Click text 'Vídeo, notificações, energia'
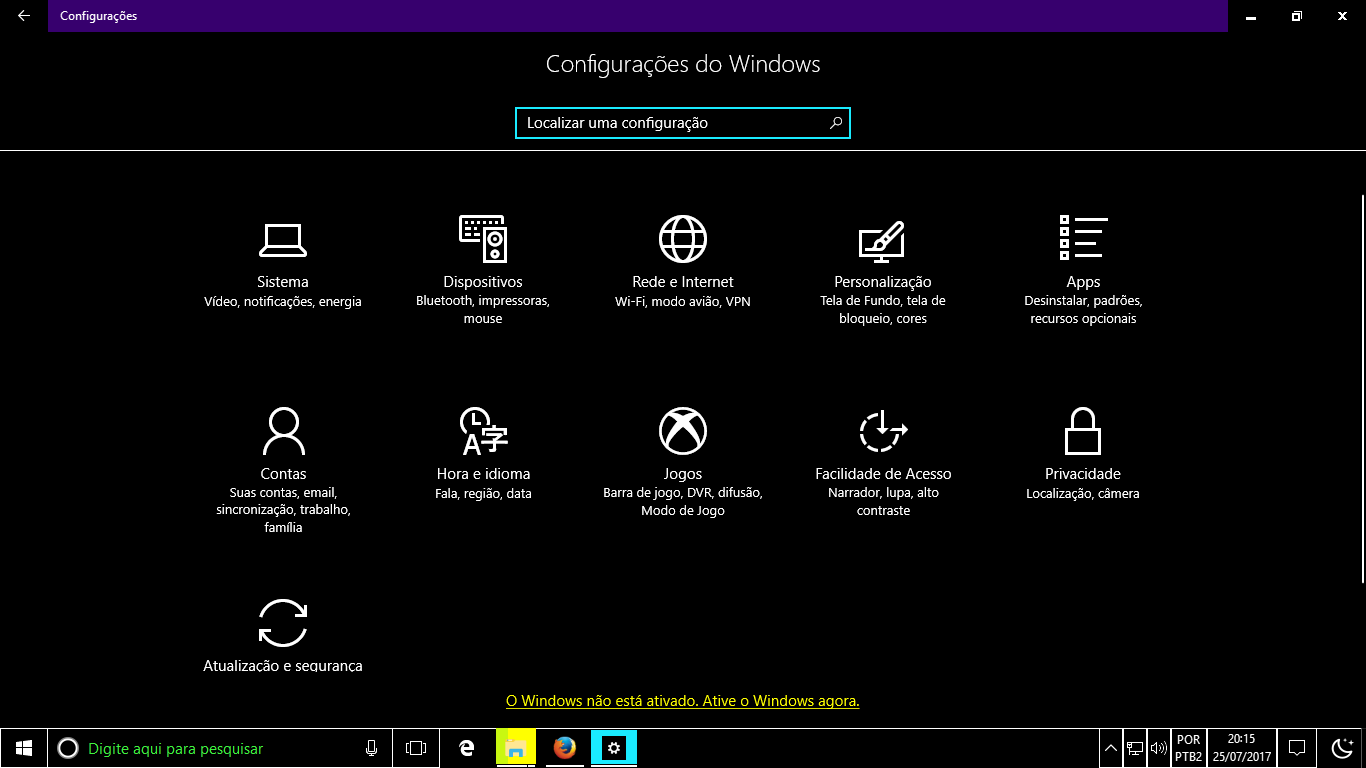Screen dimensions: 1366x768 tap(283, 301)
